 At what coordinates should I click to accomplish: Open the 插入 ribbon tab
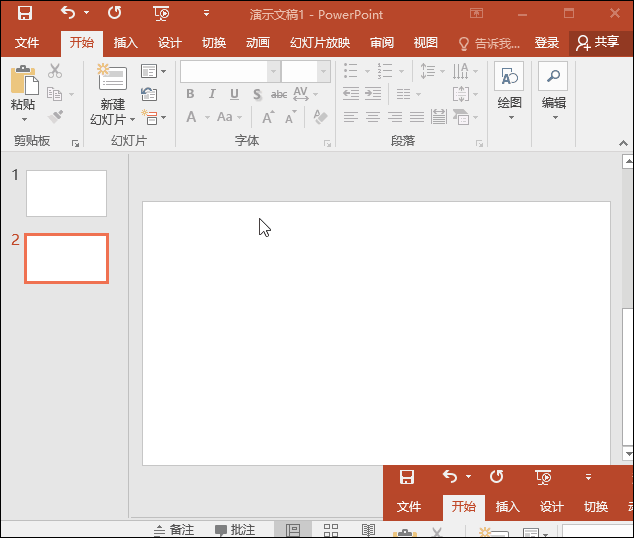click(x=126, y=43)
